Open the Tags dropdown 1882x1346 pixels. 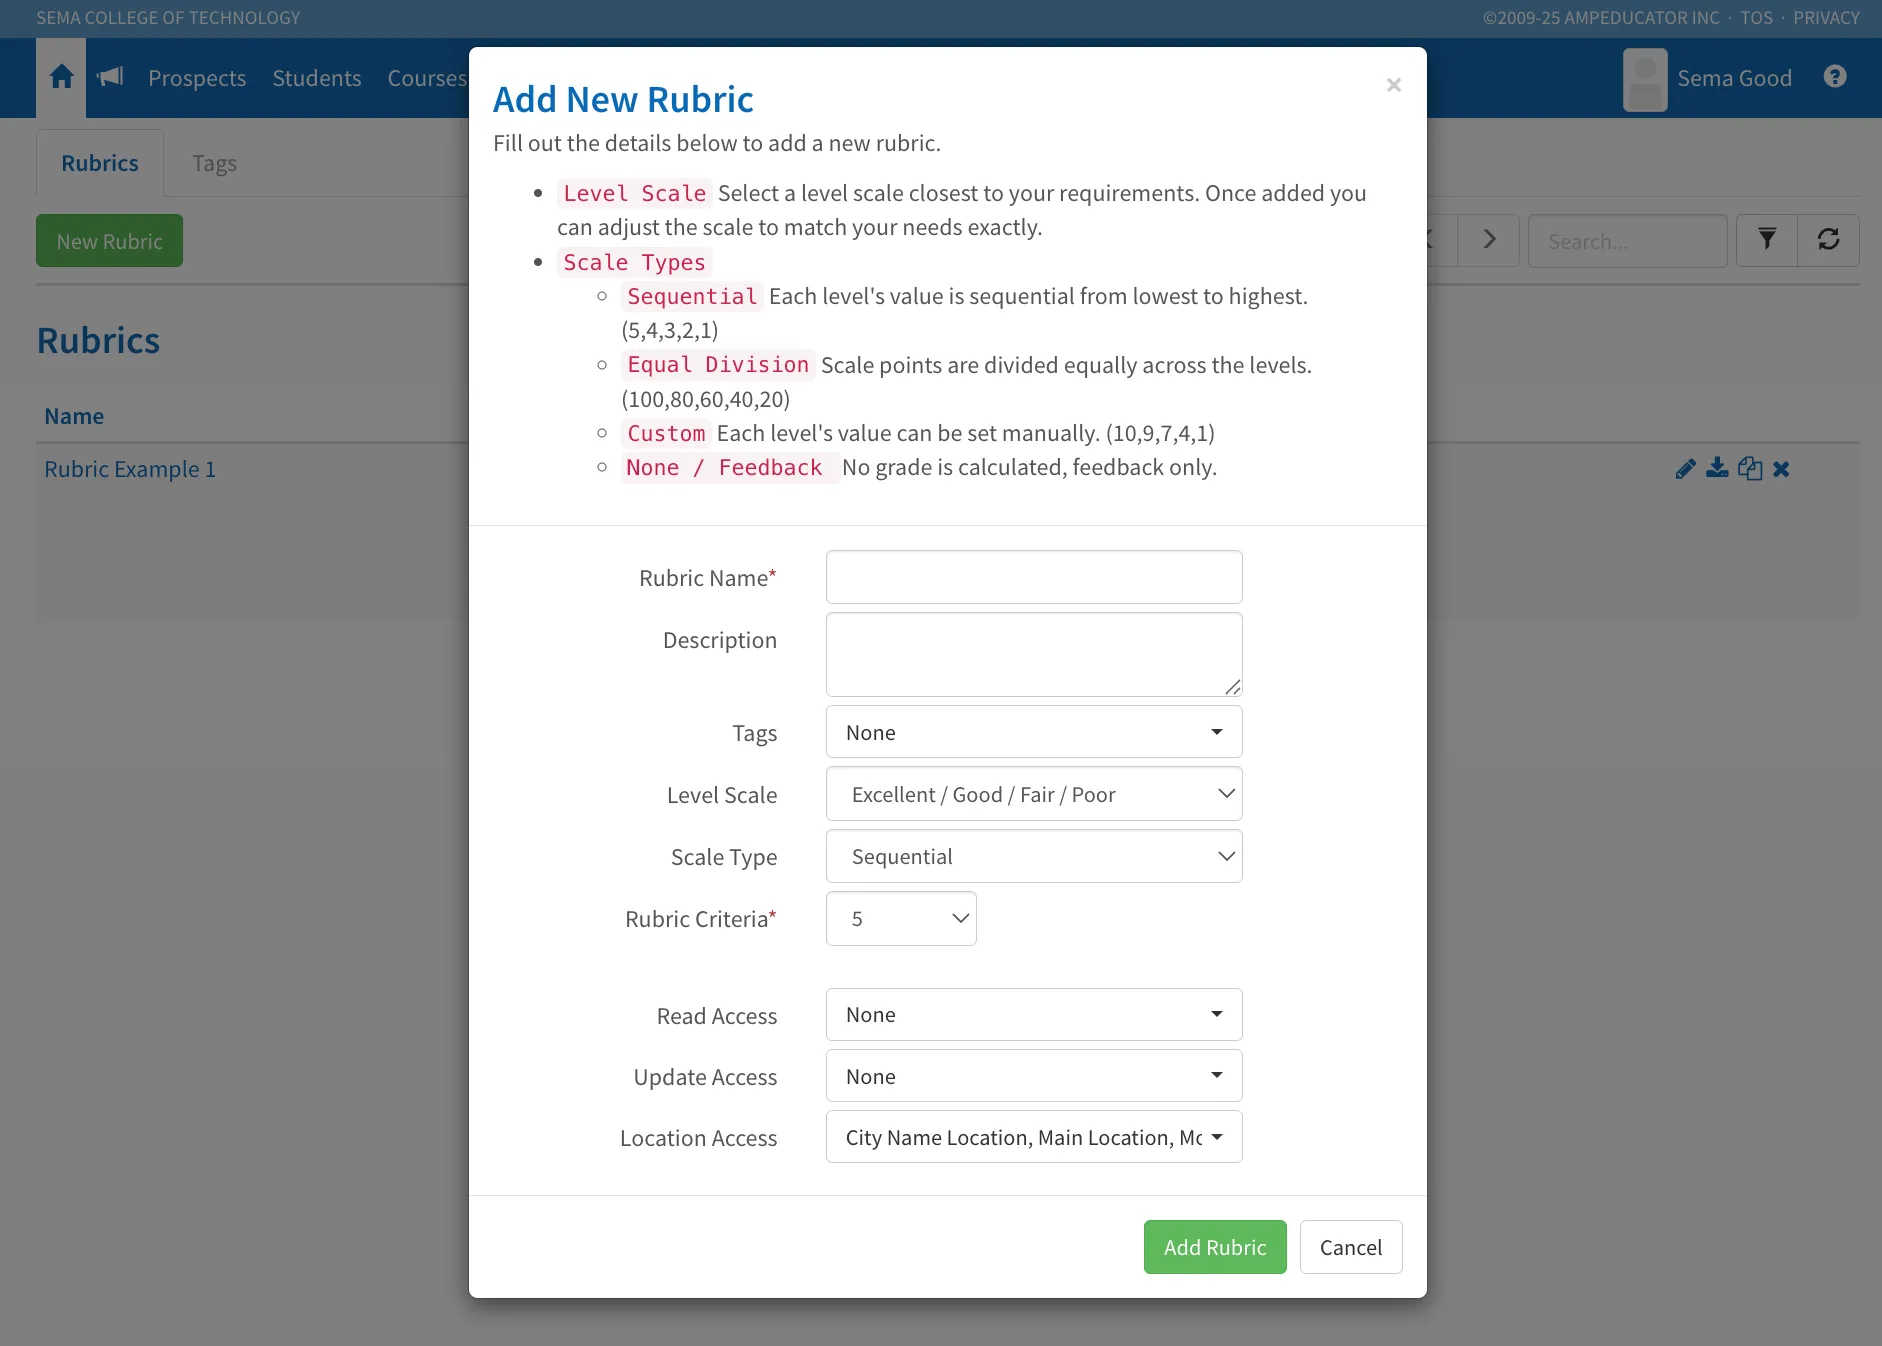click(1034, 732)
